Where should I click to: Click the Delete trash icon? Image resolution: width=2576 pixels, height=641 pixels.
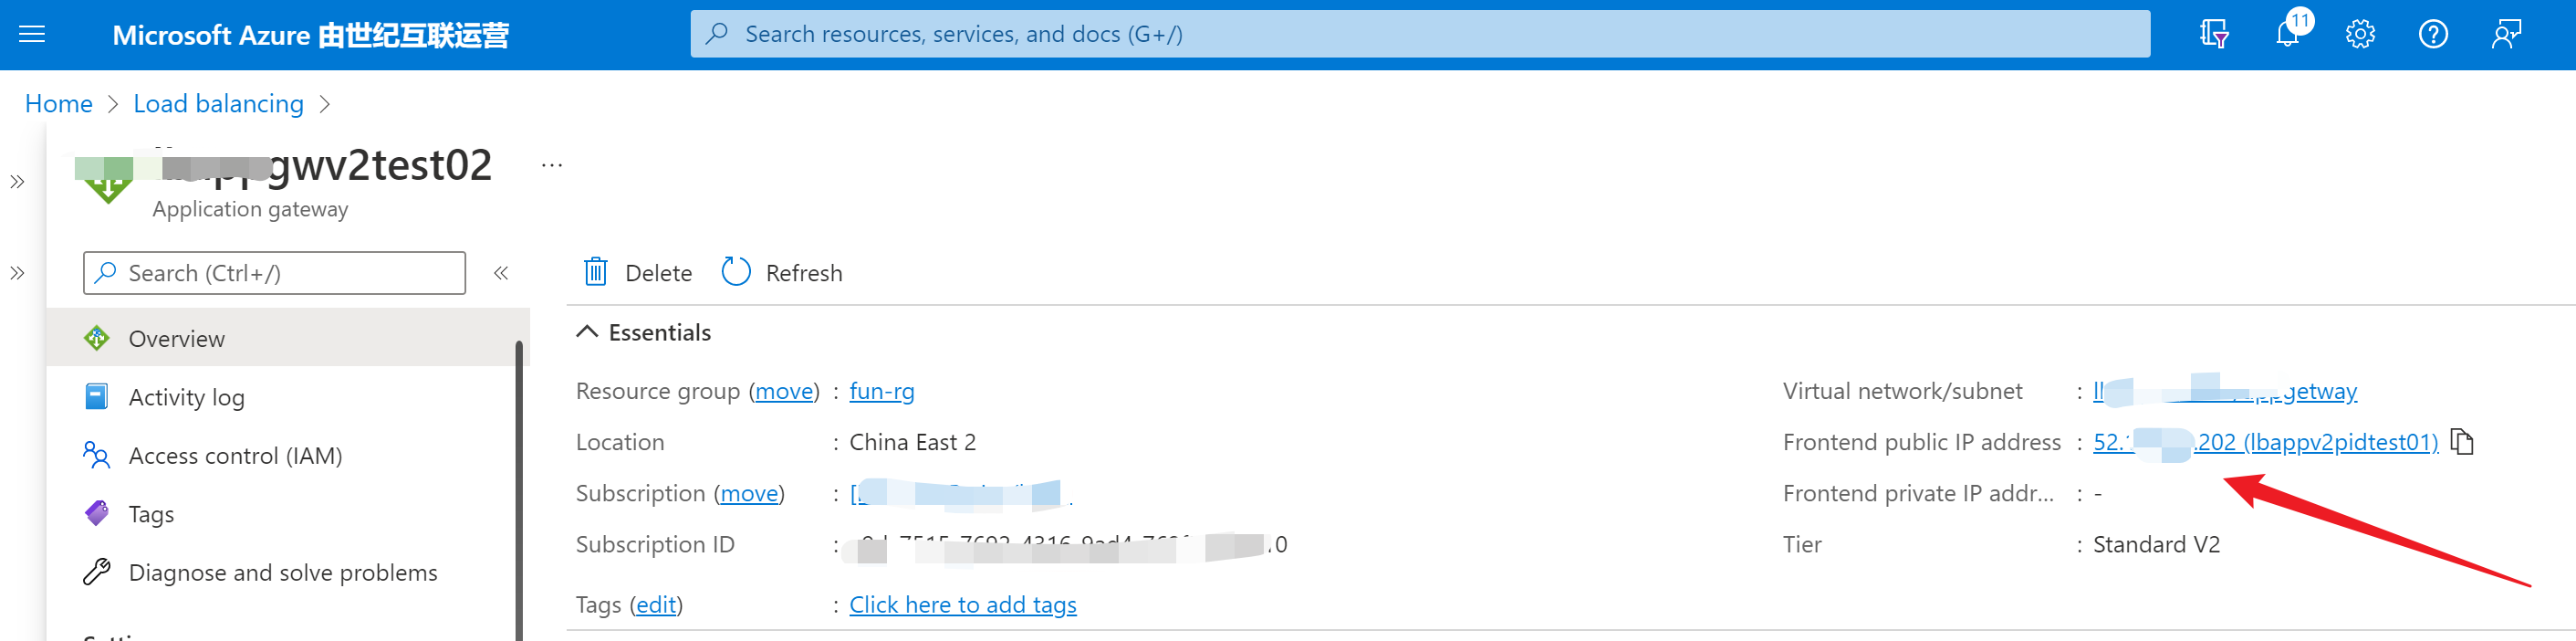596,273
